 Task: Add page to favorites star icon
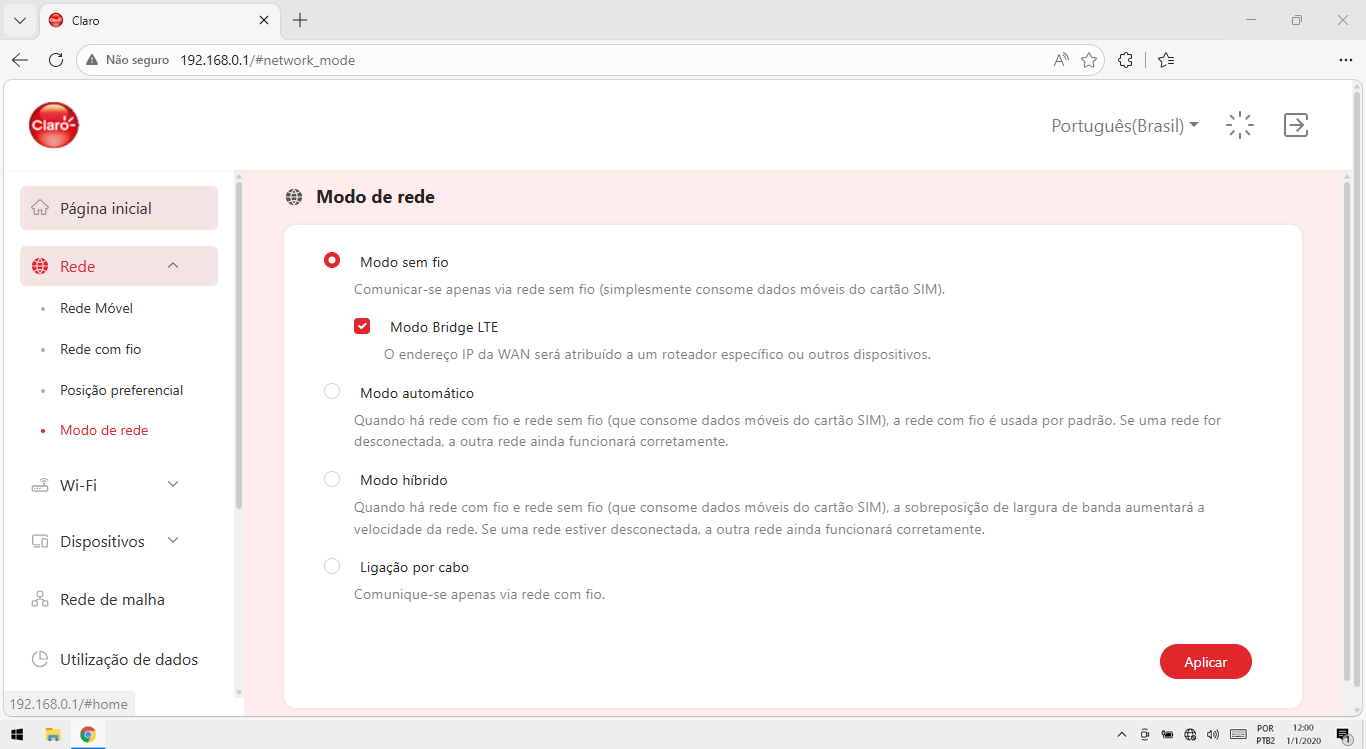click(x=1089, y=60)
